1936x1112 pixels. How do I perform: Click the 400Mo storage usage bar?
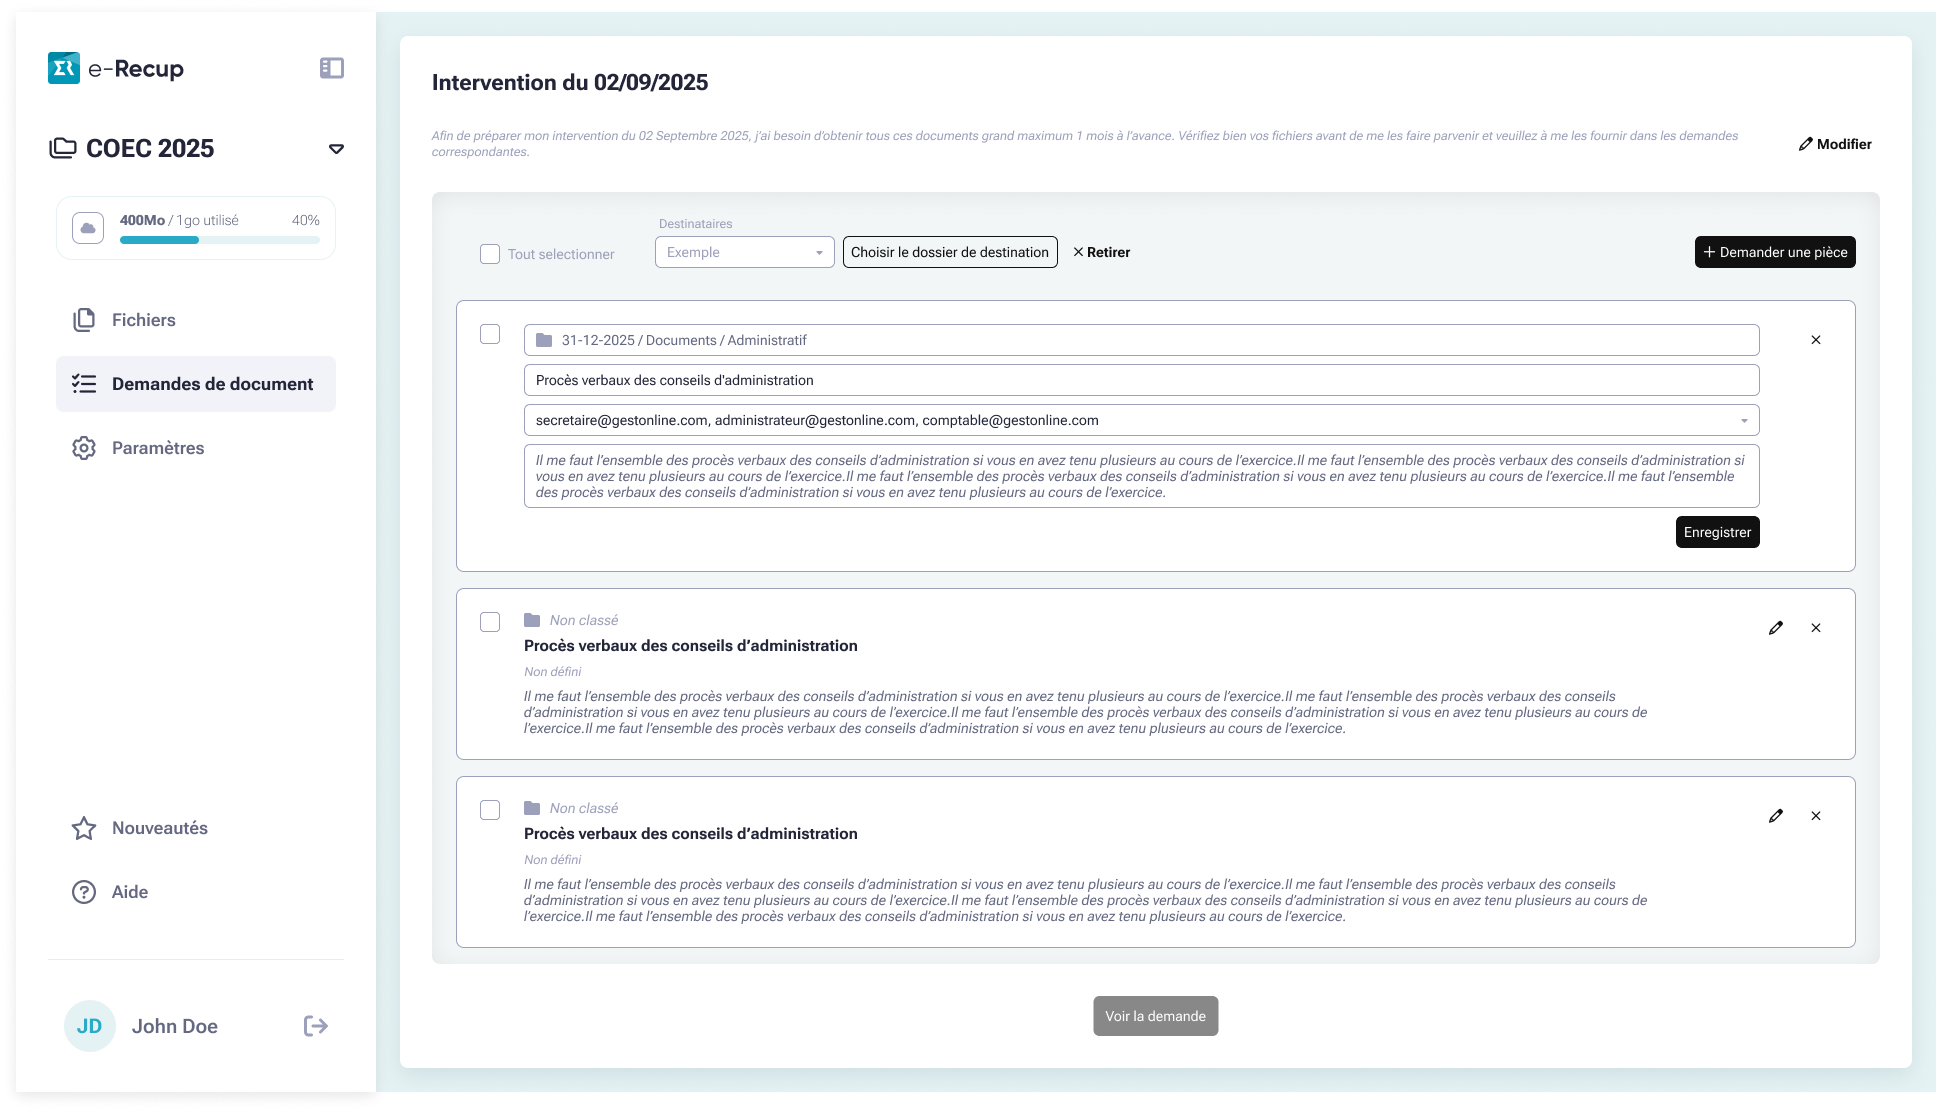(219, 240)
